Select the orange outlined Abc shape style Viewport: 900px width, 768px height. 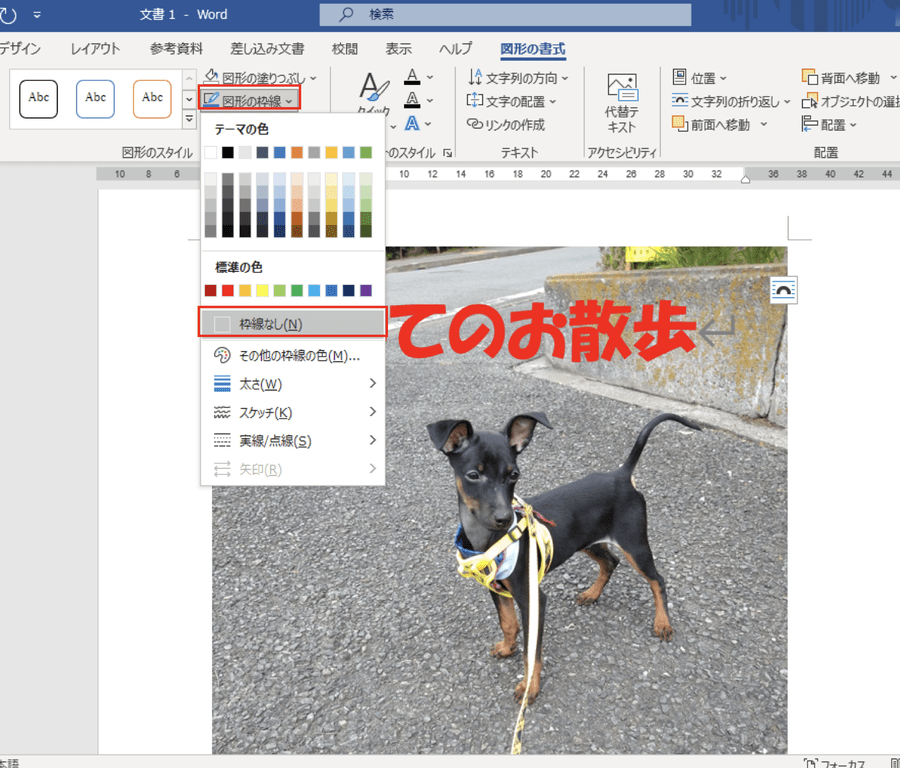pos(152,98)
